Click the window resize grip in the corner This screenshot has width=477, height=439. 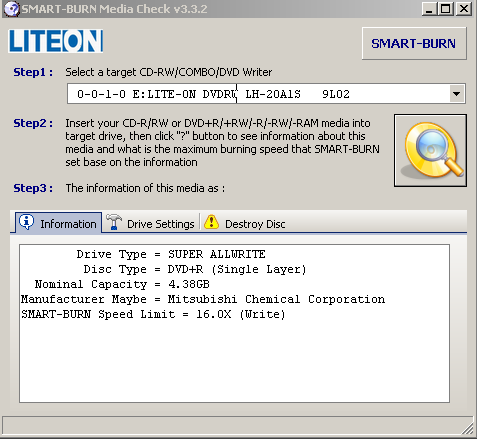[x=468, y=429]
